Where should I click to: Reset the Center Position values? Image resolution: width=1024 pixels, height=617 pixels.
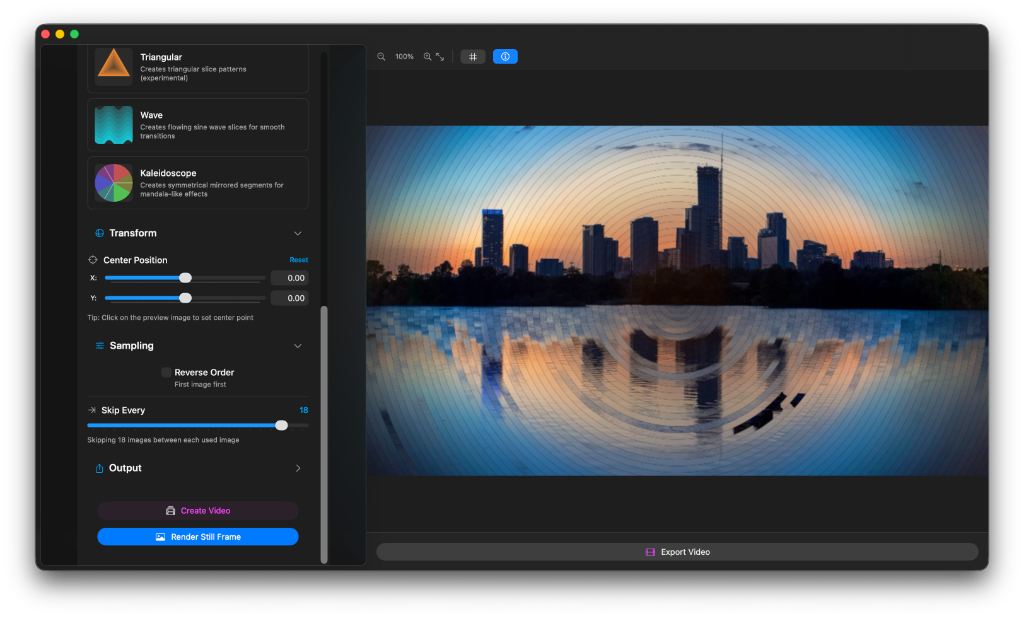298,260
